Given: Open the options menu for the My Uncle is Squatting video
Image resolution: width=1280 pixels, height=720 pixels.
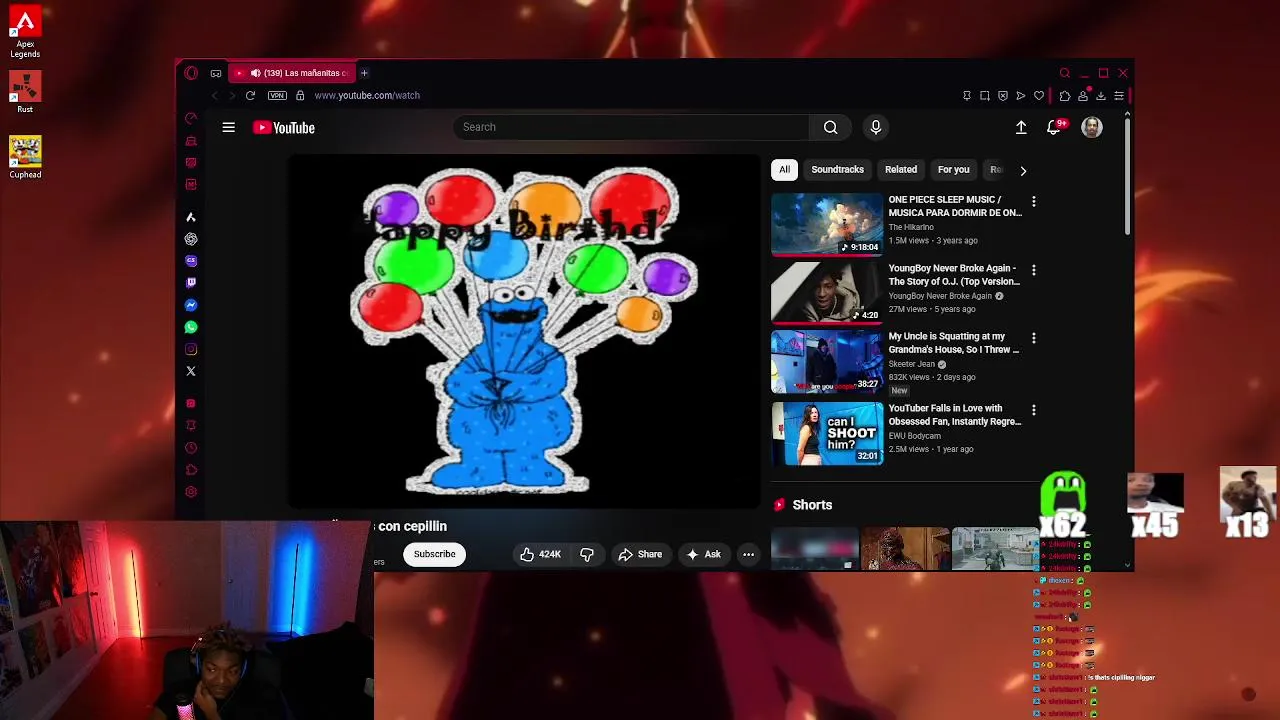Looking at the screenshot, I should click(1034, 338).
